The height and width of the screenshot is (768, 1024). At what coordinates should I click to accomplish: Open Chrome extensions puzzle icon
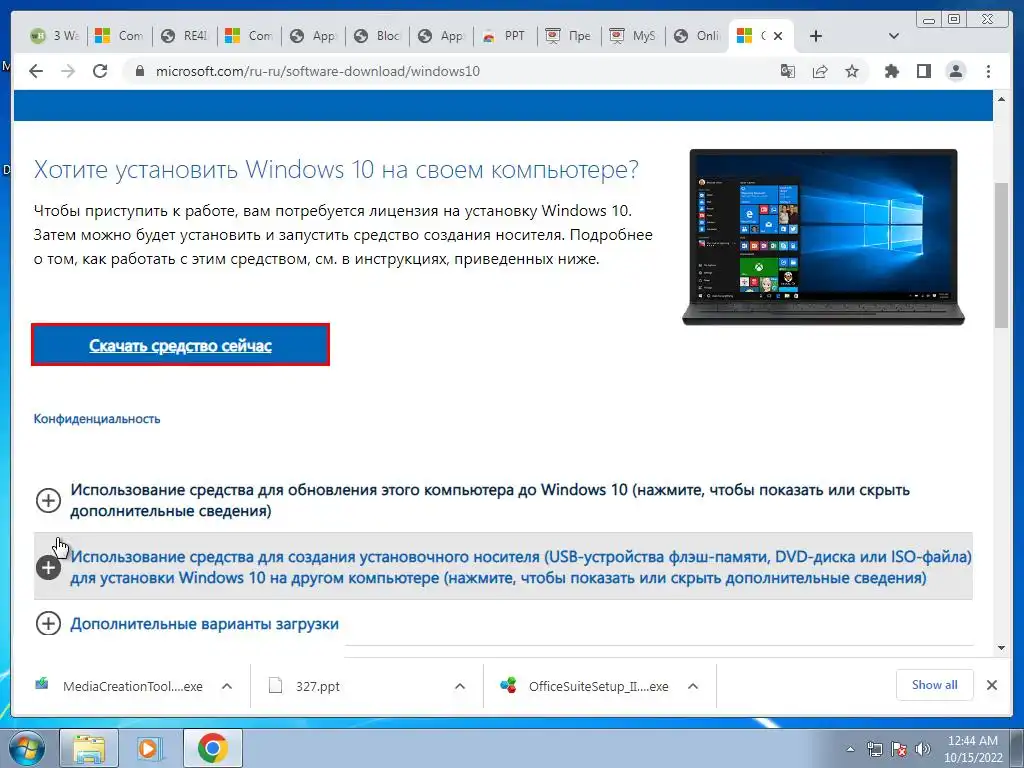coord(891,71)
